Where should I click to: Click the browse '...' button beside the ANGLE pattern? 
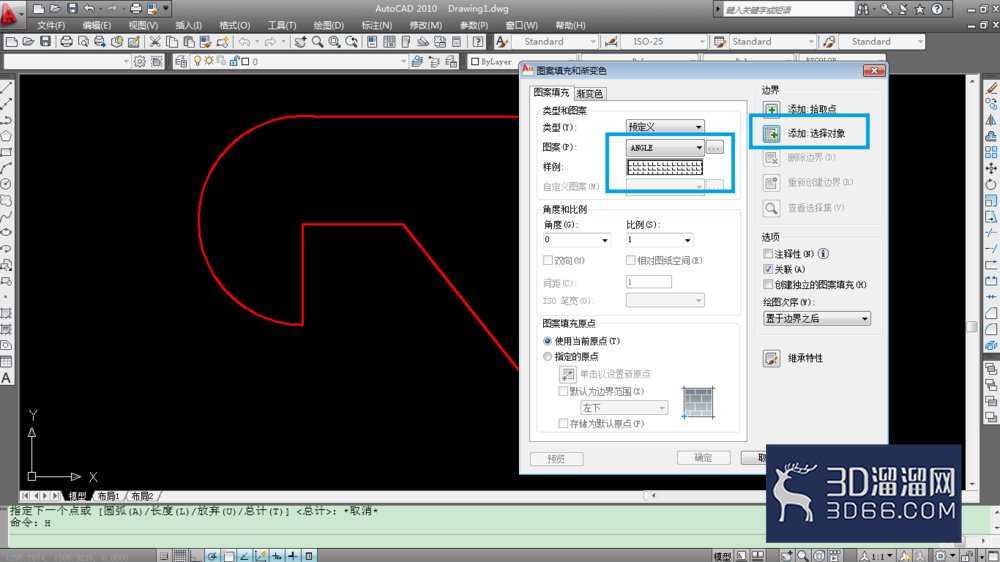coord(714,147)
